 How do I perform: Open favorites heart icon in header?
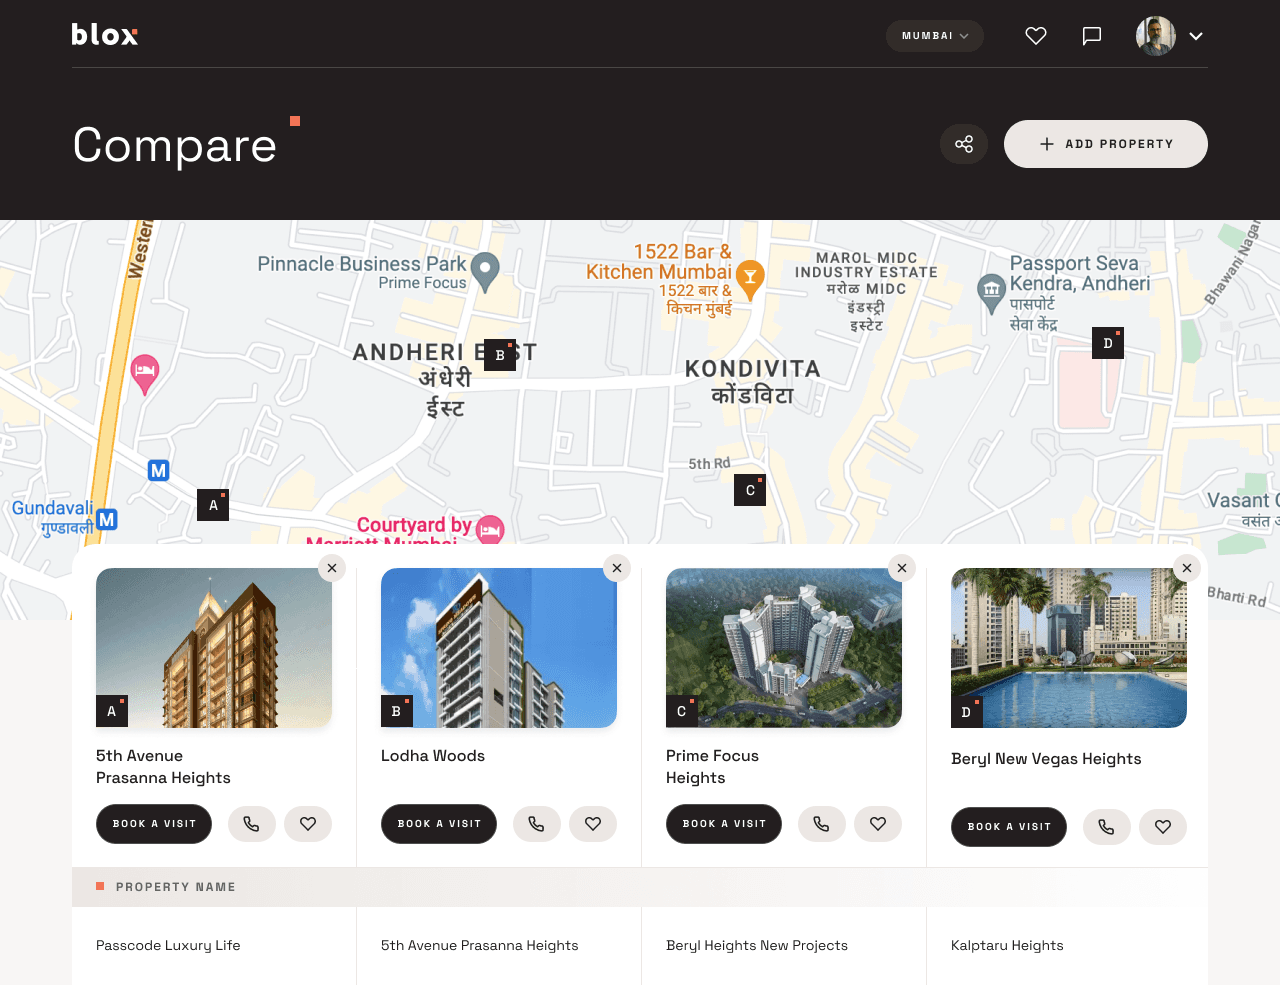1036,36
